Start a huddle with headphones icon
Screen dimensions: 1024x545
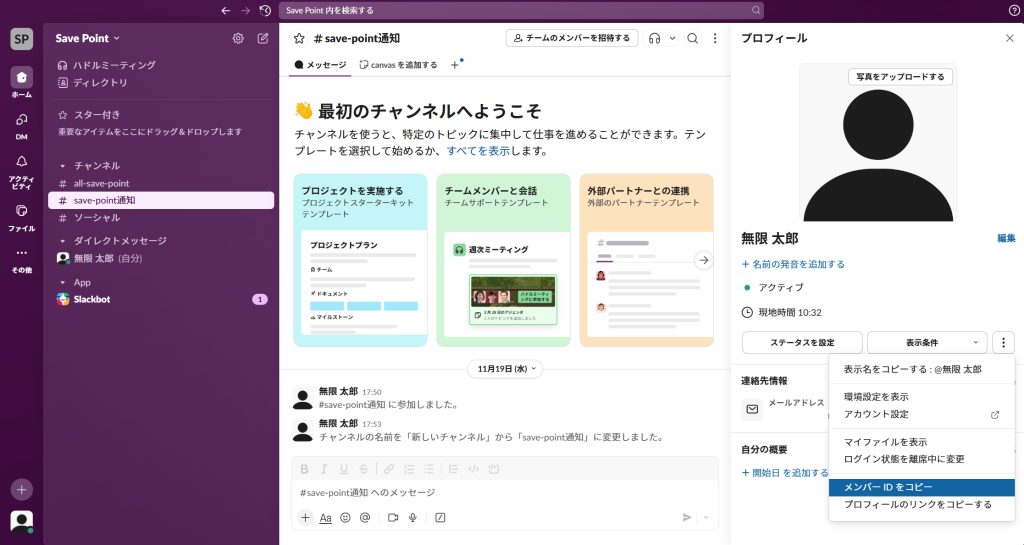(x=655, y=39)
